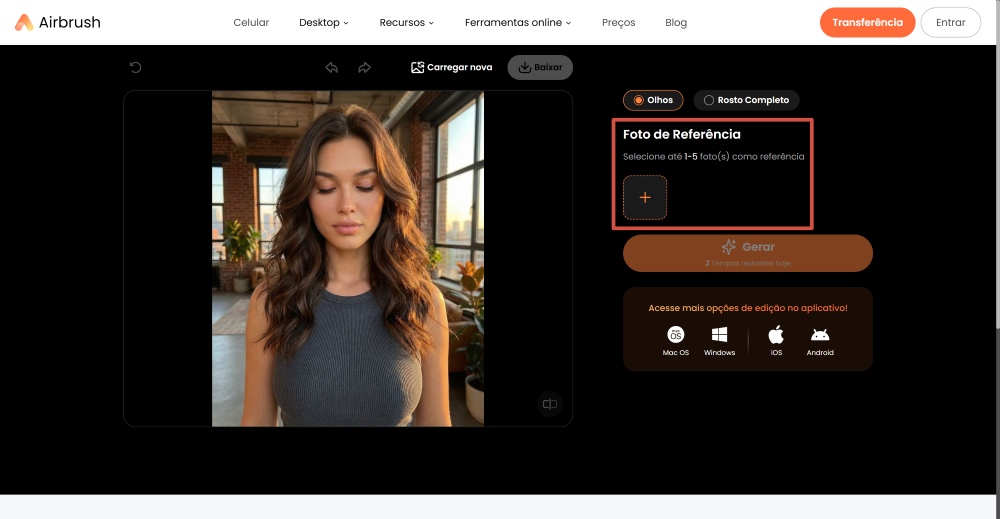Click the Airbrush logo icon

tap(24, 22)
